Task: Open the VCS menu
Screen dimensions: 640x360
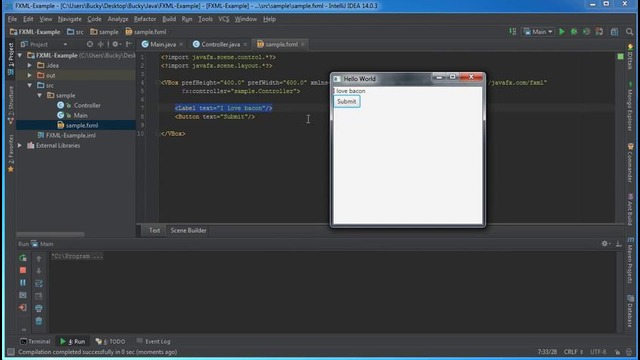Action: click(x=224, y=19)
